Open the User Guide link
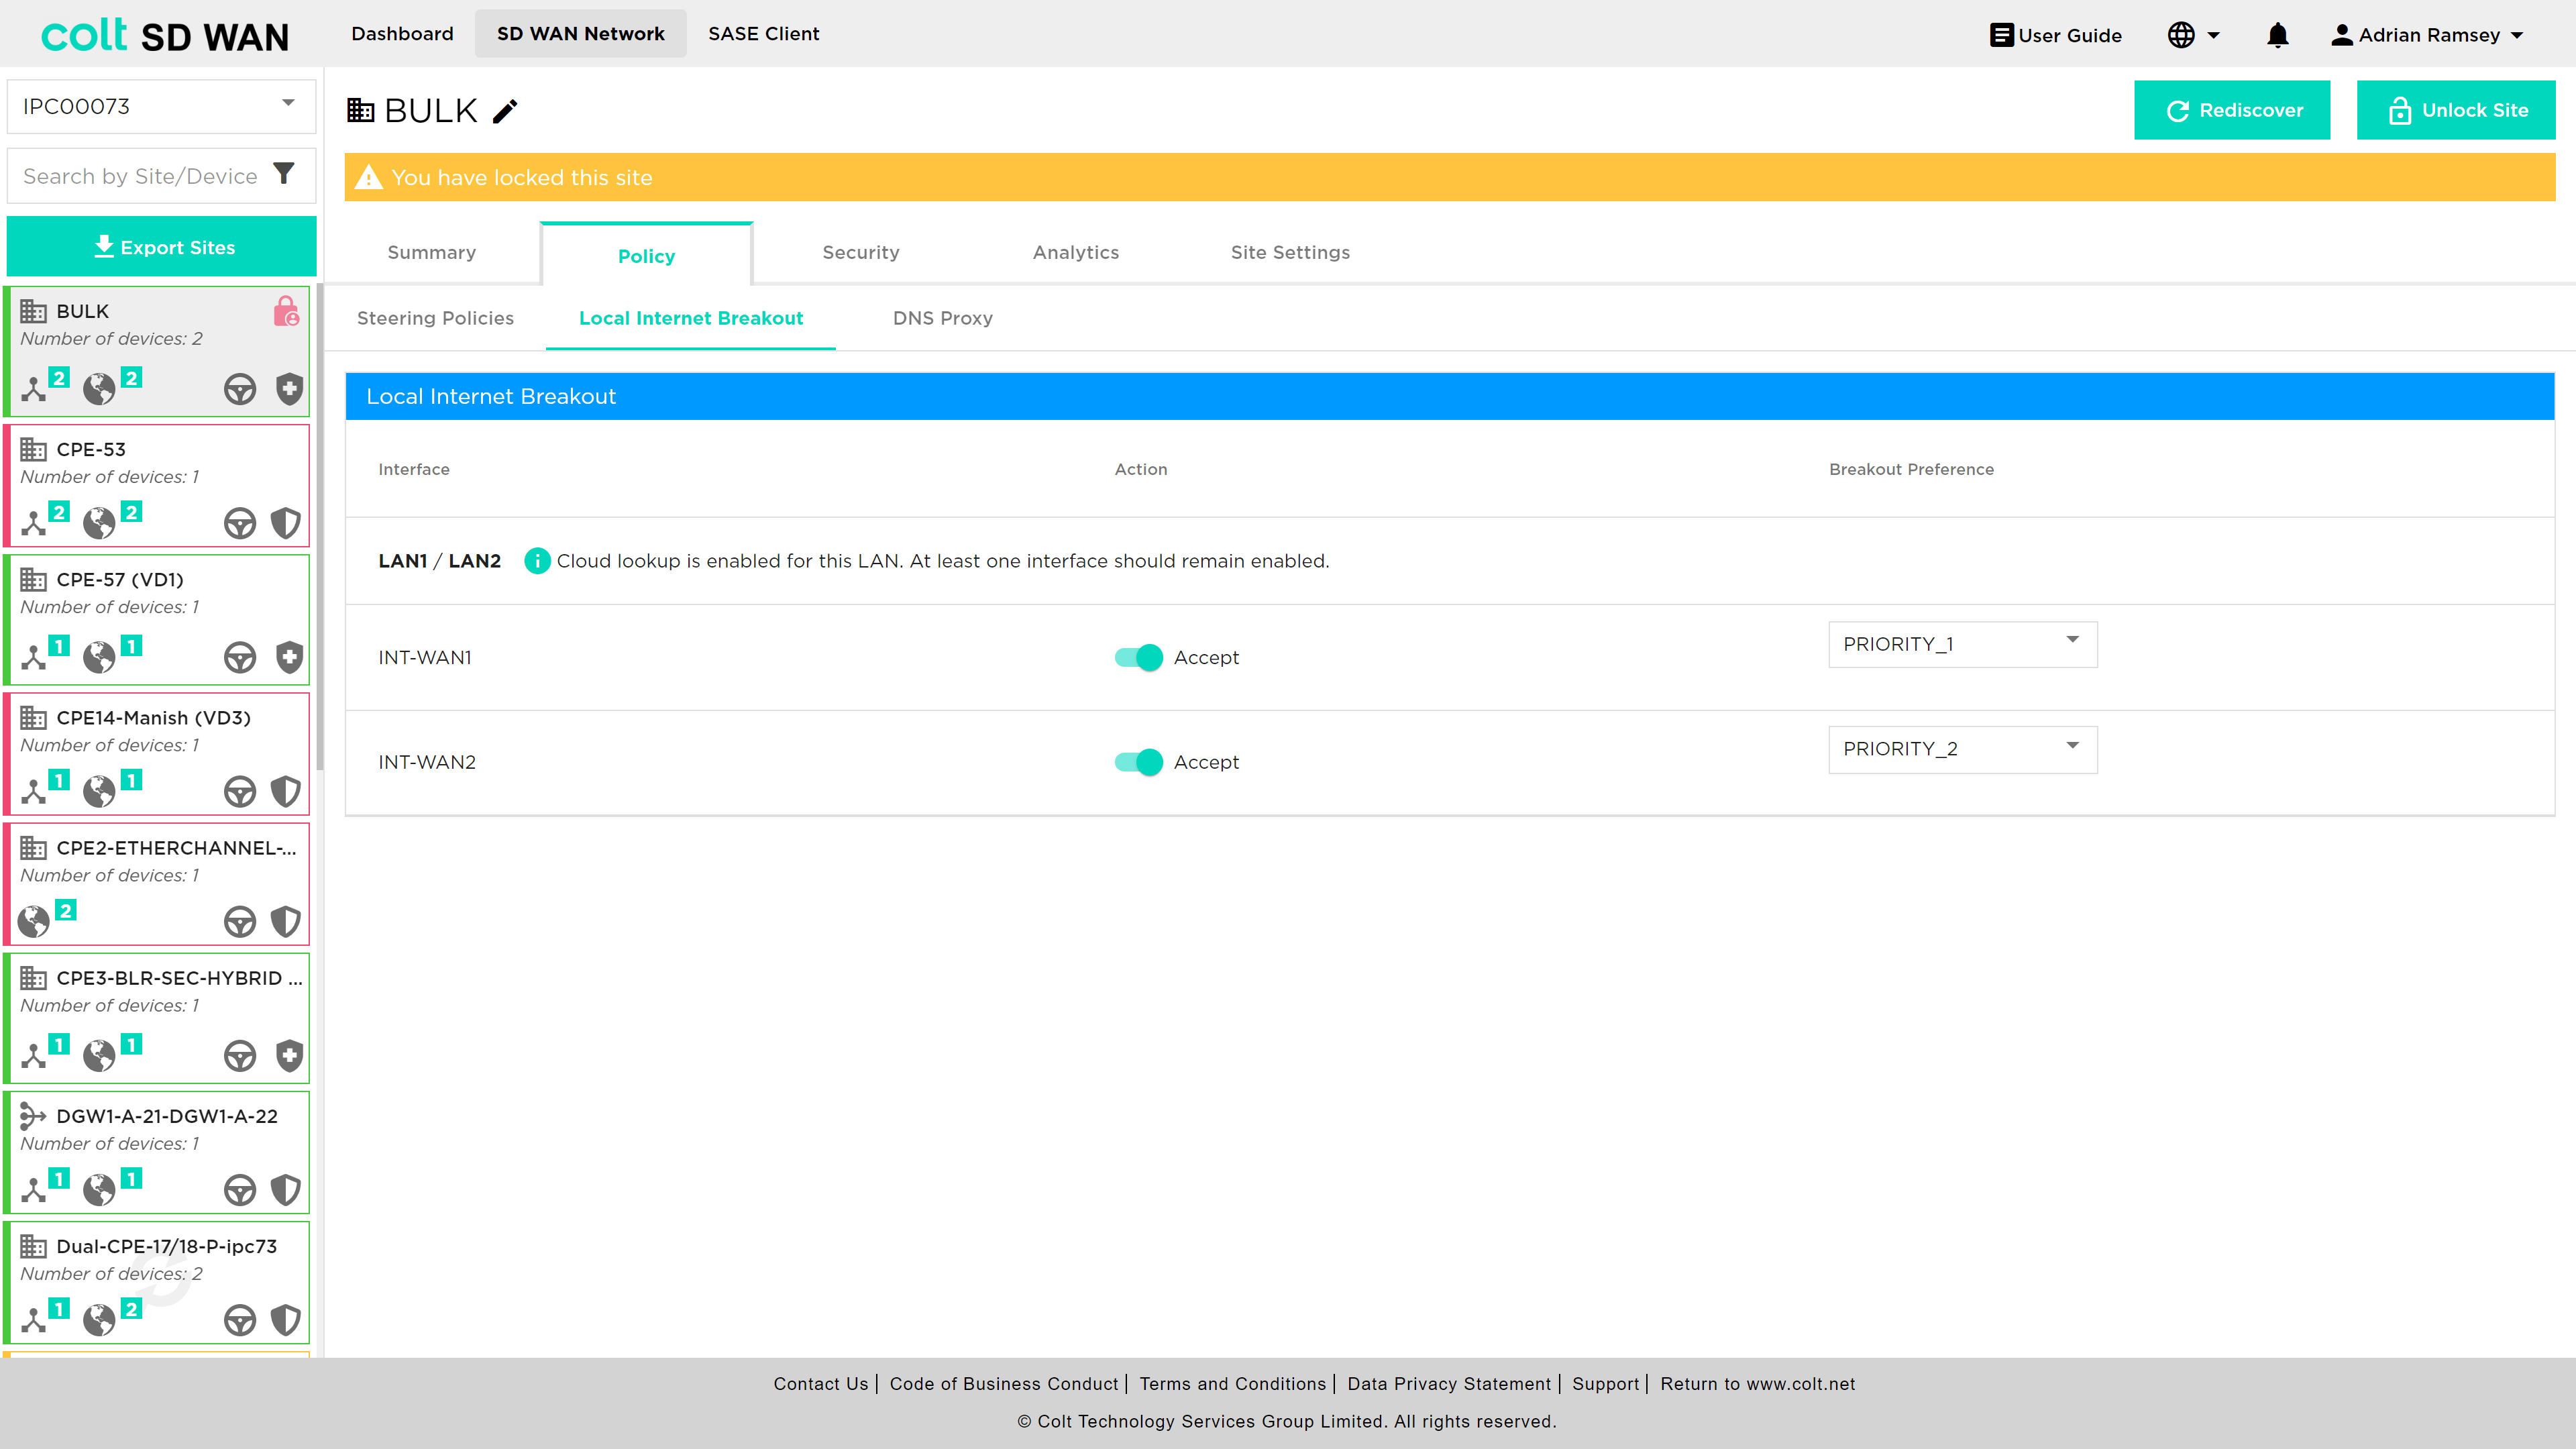 [x=2055, y=35]
